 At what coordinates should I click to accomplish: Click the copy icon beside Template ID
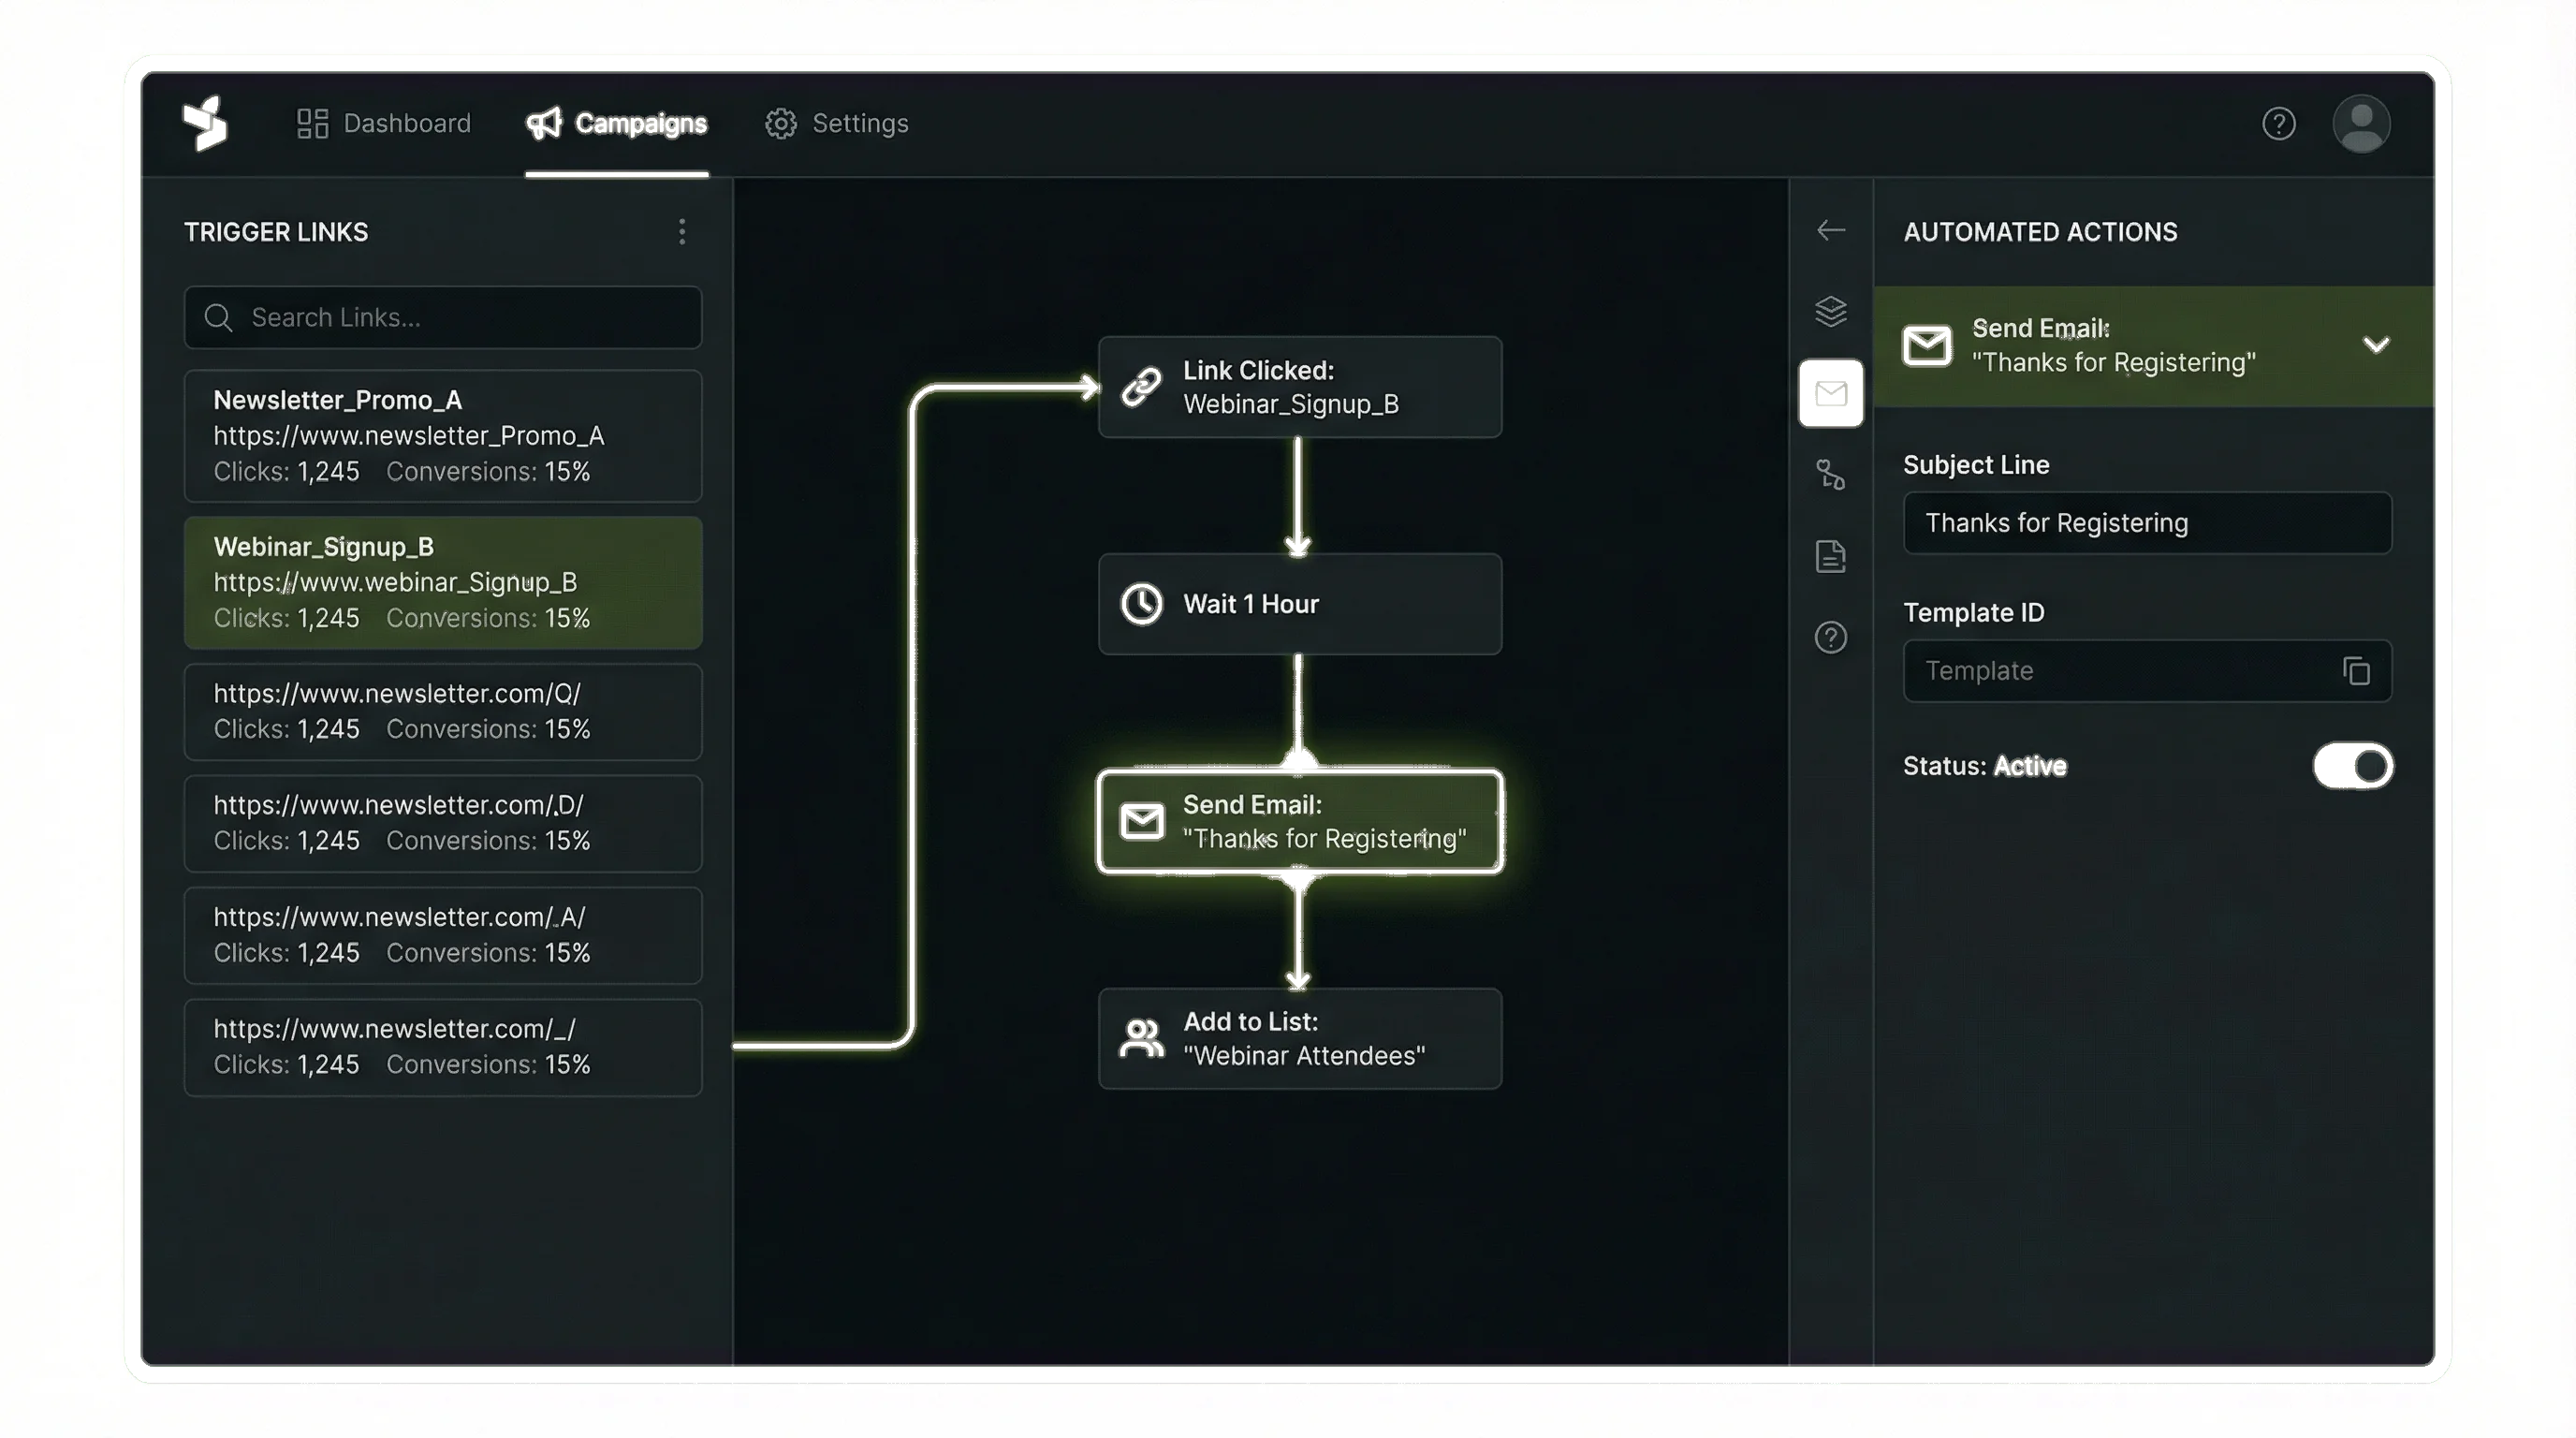2356,671
